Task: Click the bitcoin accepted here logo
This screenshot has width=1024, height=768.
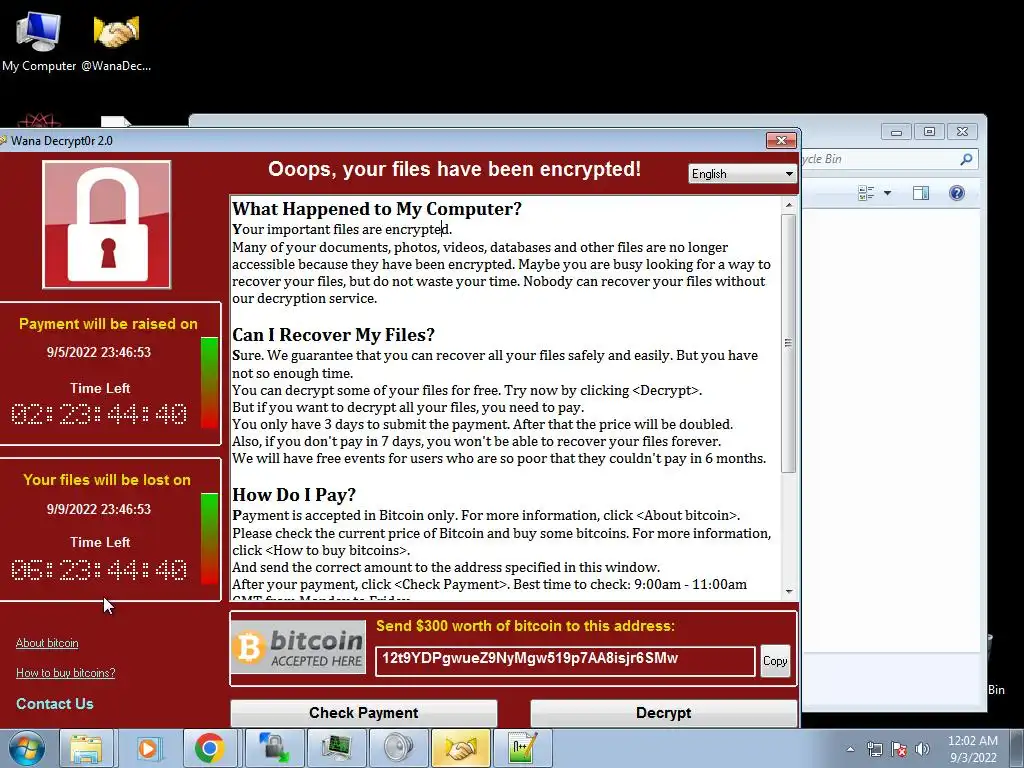Action: point(298,647)
